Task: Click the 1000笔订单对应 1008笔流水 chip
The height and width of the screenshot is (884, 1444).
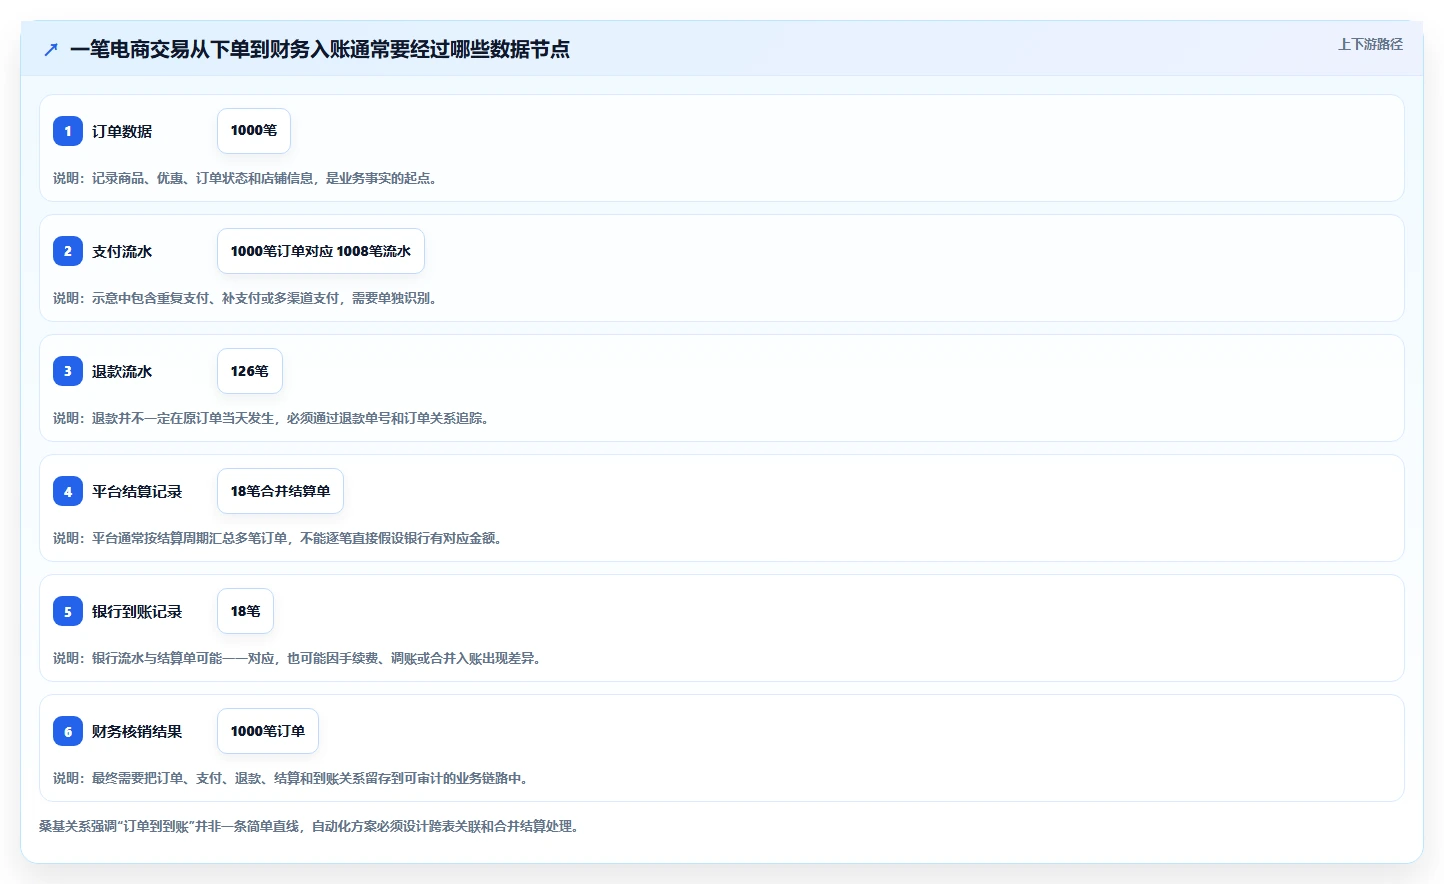Action: (321, 251)
